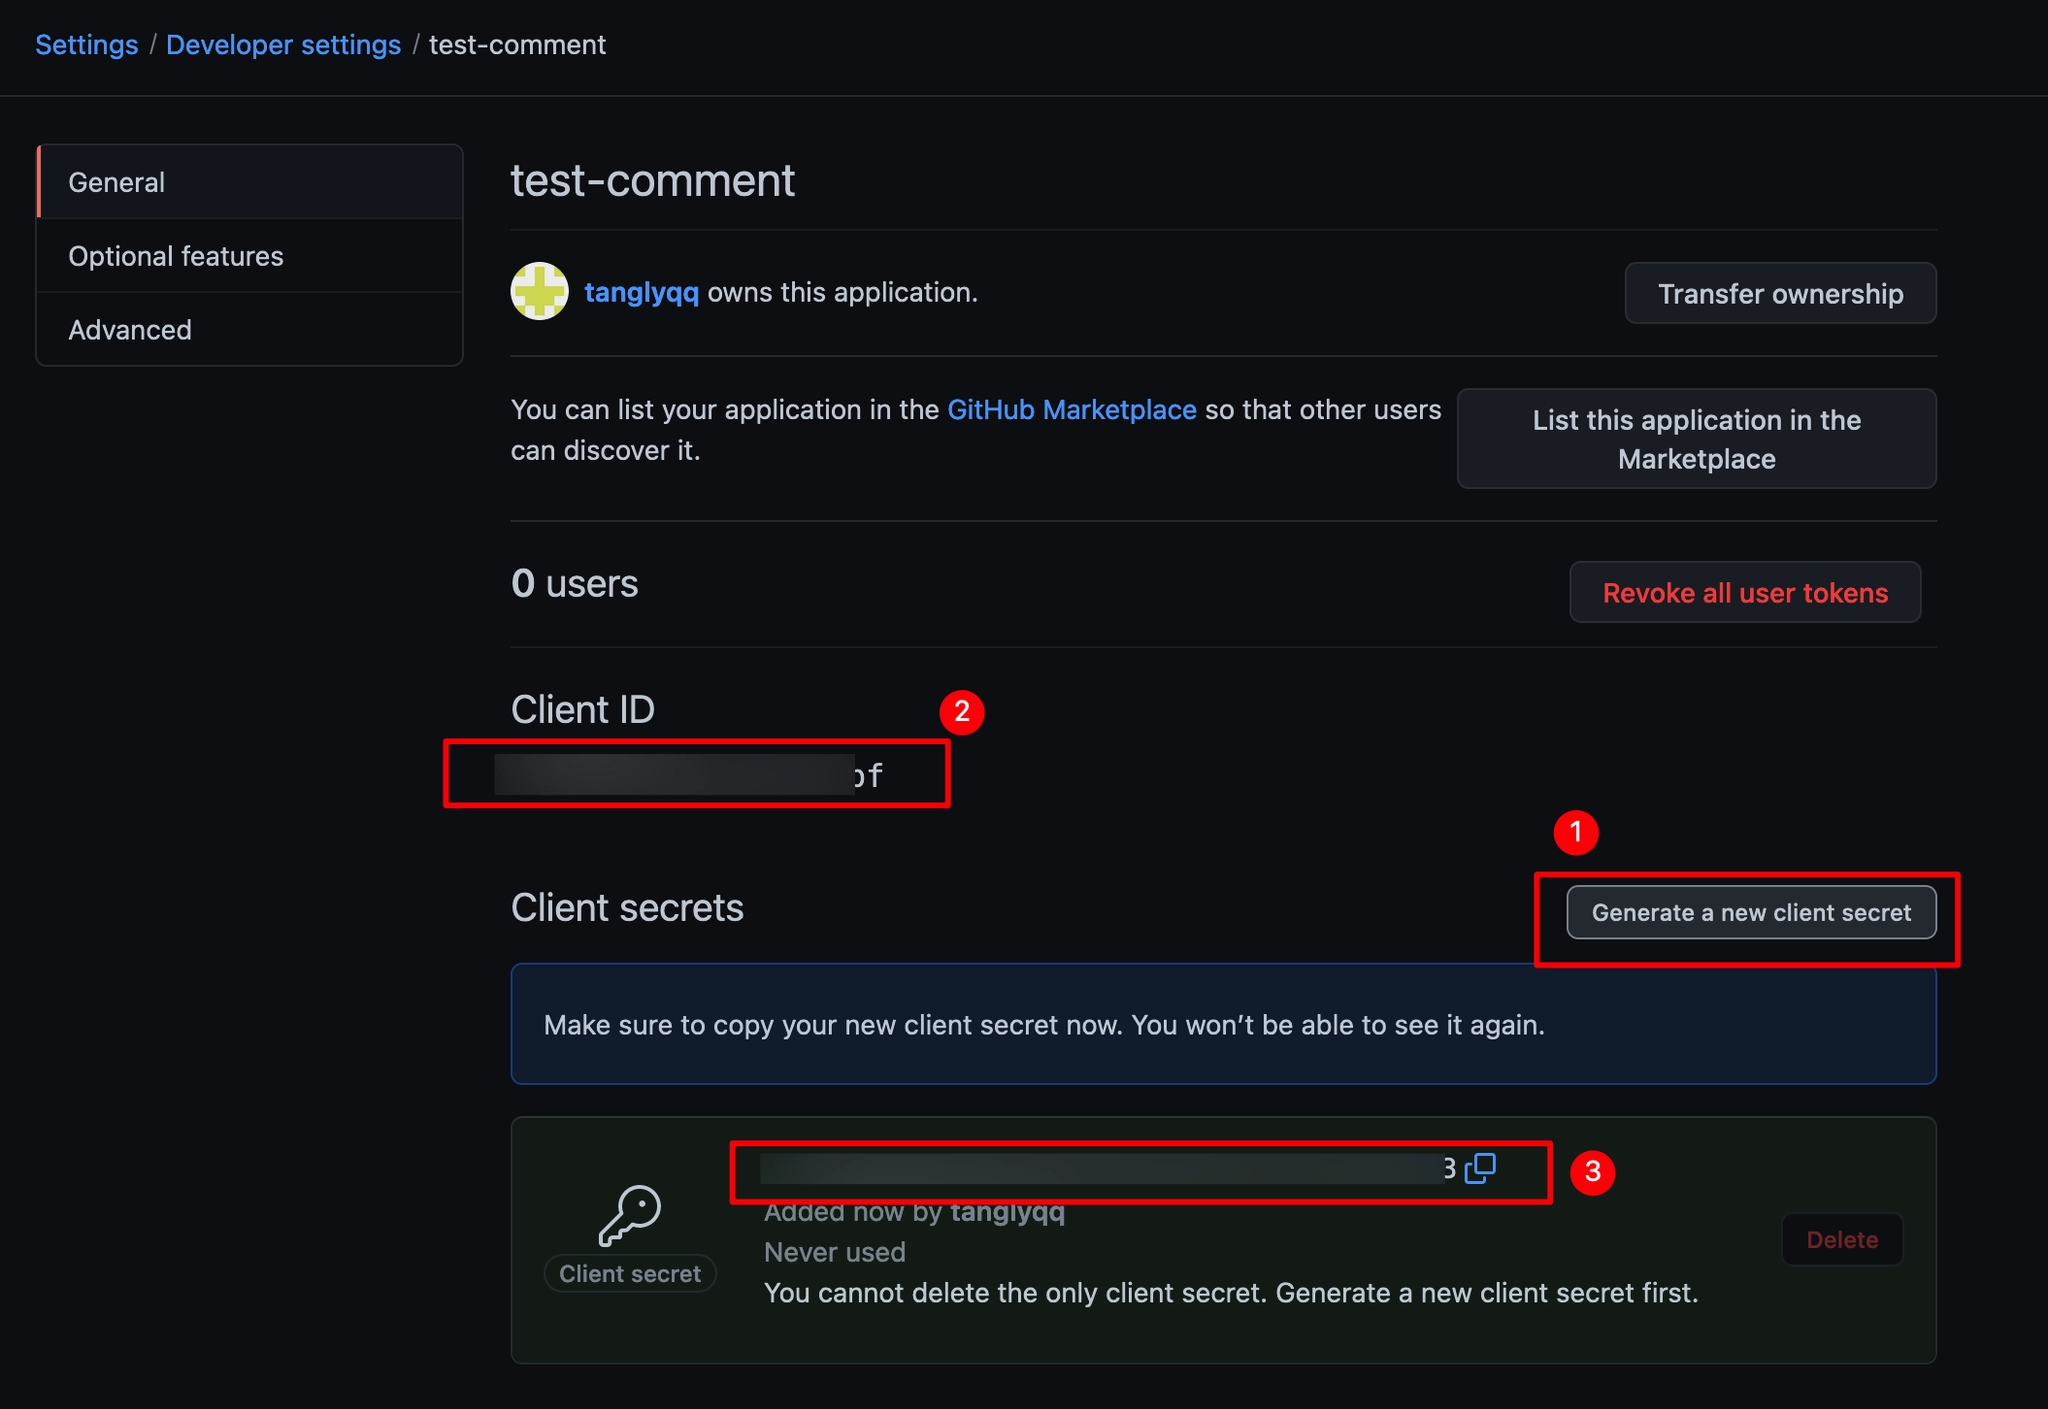
Task: Click the key icon above Client secret
Action: [x=630, y=1215]
